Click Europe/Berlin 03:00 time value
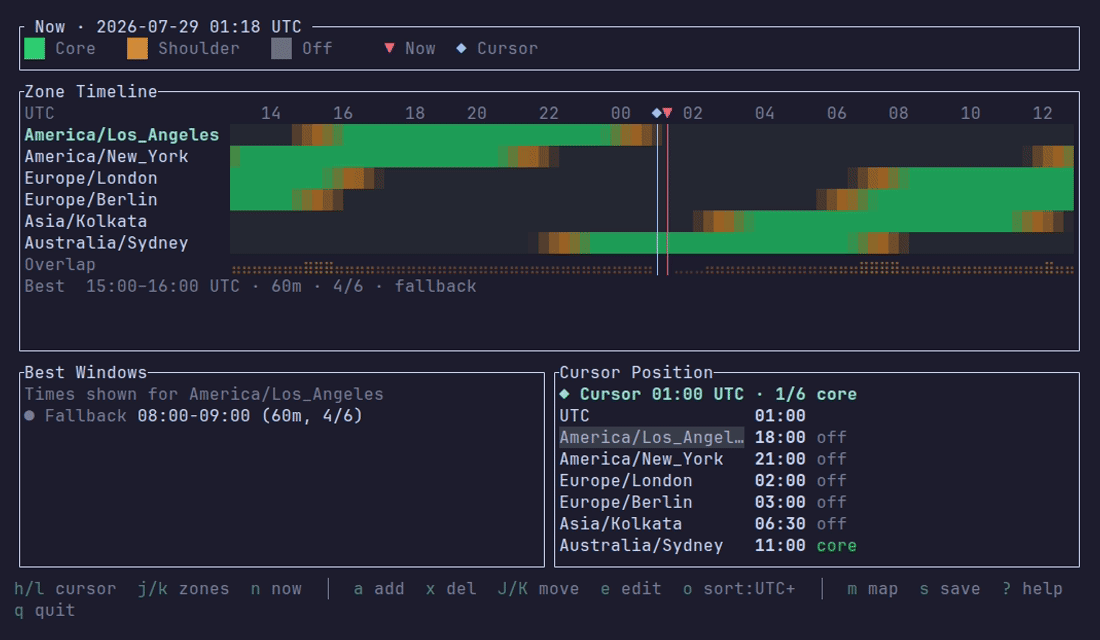The width and height of the screenshot is (1100, 640). coord(780,502)
